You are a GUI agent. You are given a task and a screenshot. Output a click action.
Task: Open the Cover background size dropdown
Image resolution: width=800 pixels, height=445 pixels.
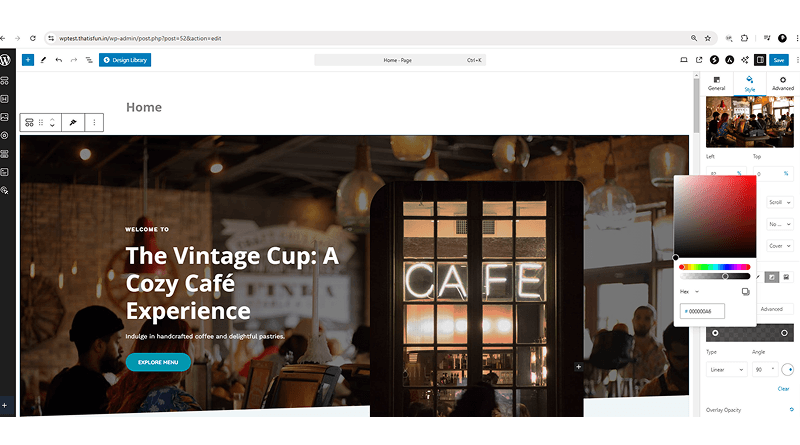pyautogui.click(x=780, y=246)
